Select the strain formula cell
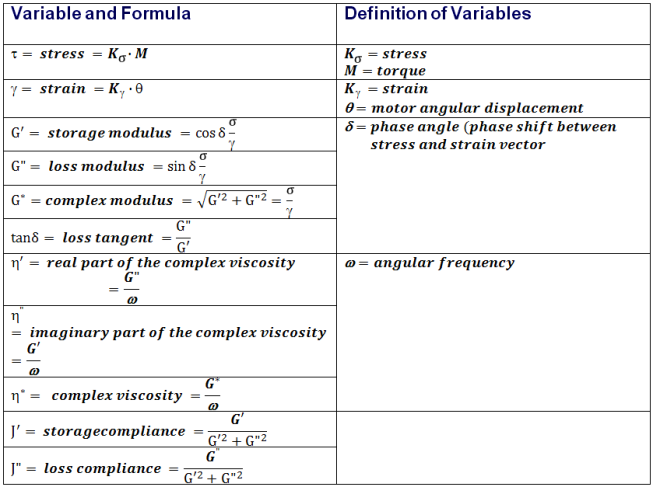 tap(170, 98)
